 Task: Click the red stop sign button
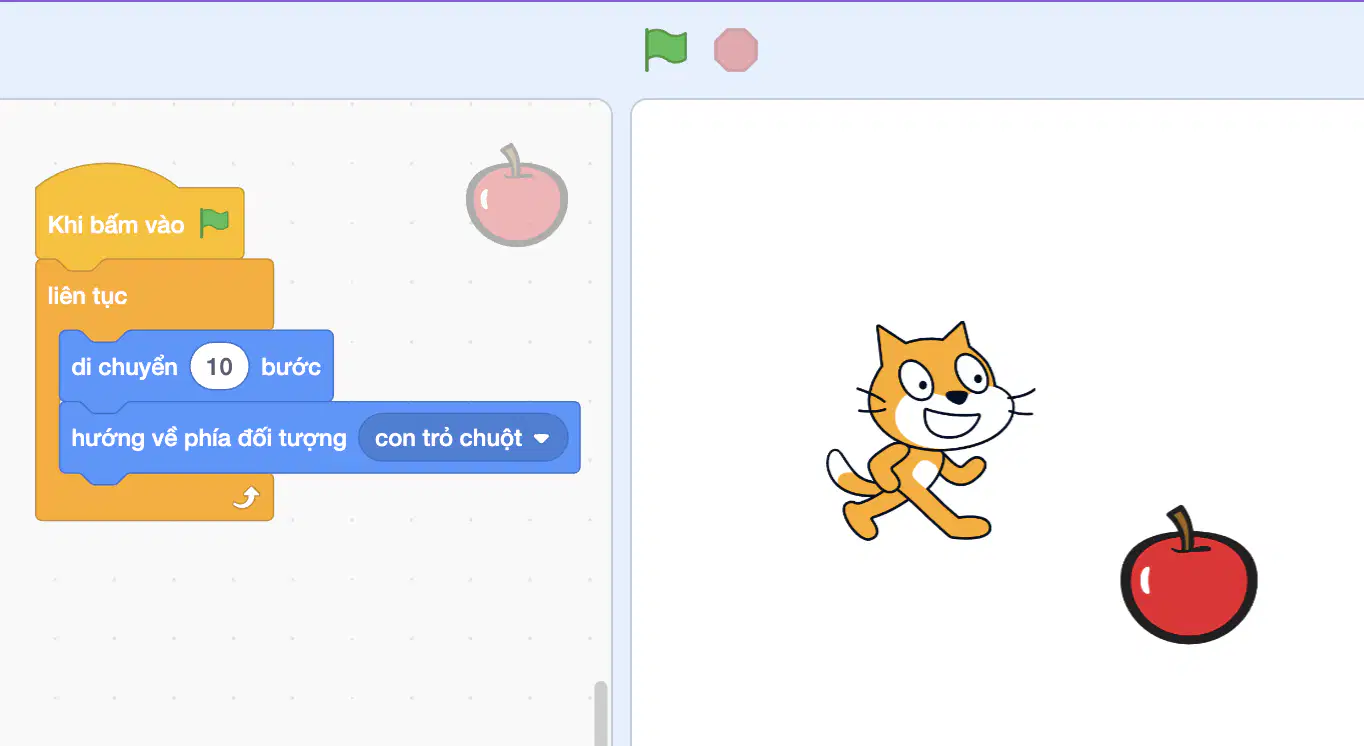pyautogui.click(x=736, y=50)
